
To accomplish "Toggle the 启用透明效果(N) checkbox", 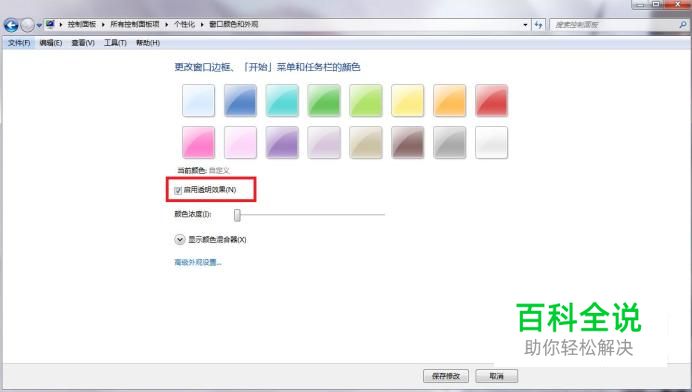I will click(178, 190).
